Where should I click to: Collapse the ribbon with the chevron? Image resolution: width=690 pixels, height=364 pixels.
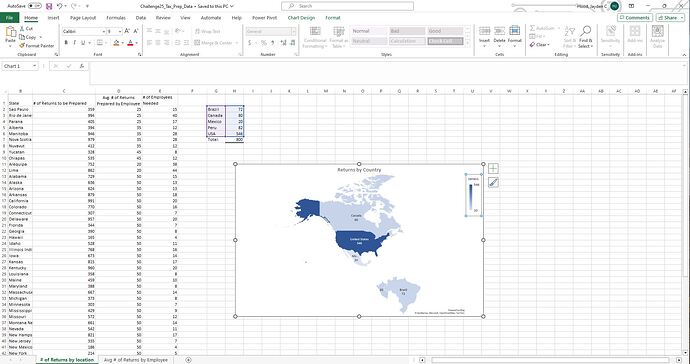tap(684, 54)
